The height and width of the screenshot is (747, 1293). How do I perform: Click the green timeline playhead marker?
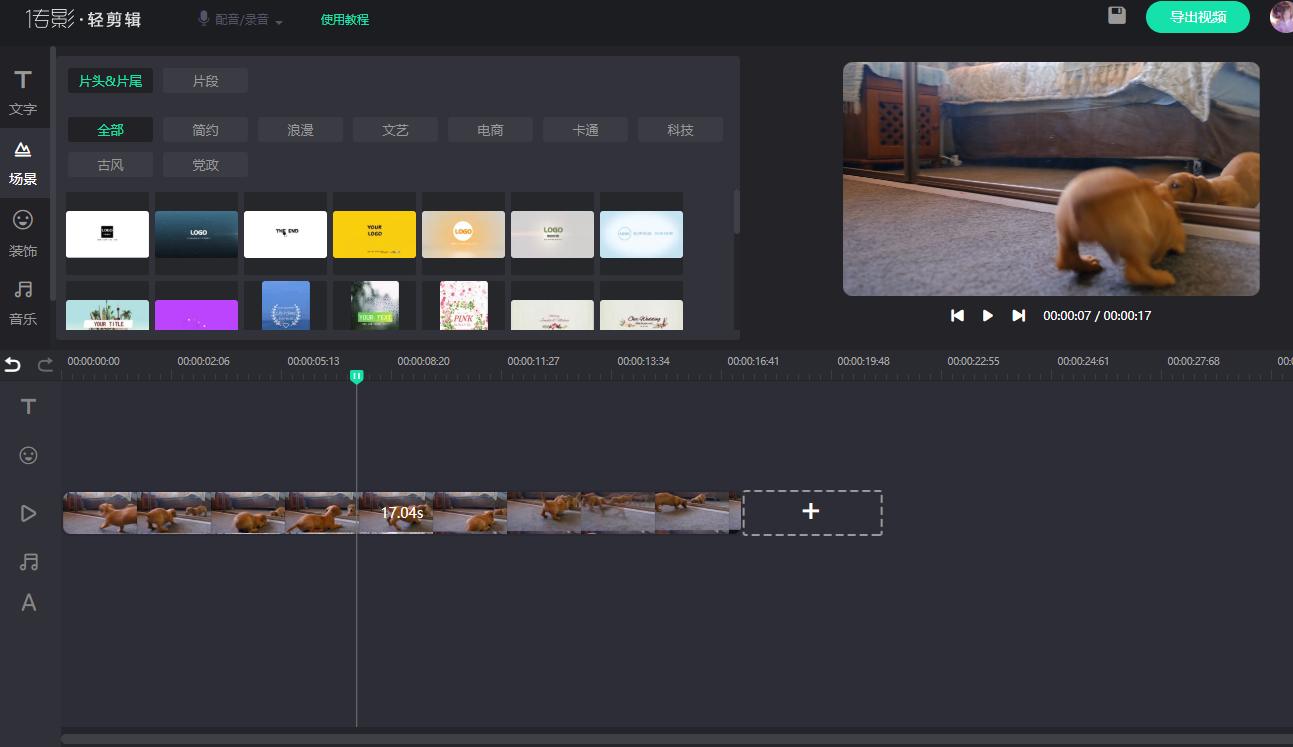point(357,376)
